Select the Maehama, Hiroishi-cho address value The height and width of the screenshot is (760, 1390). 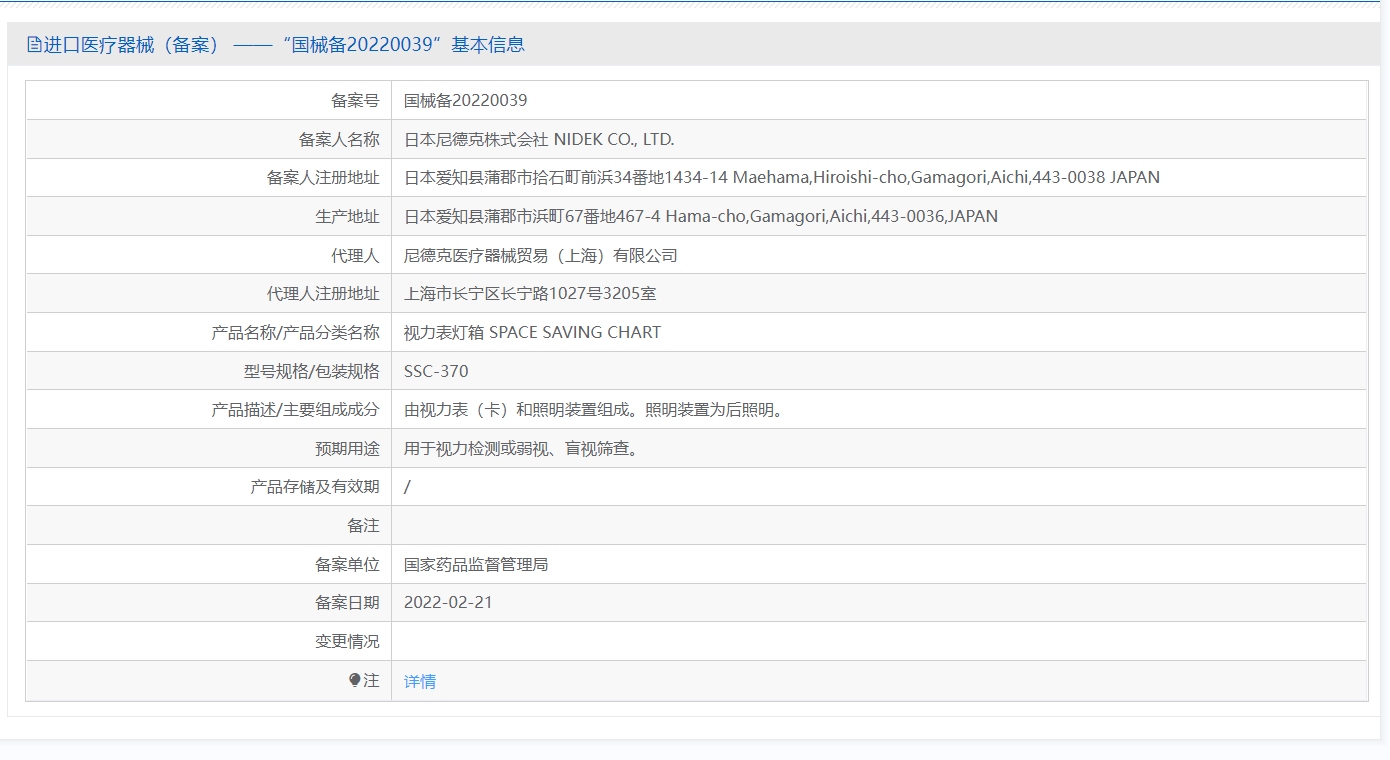[782, 177]
